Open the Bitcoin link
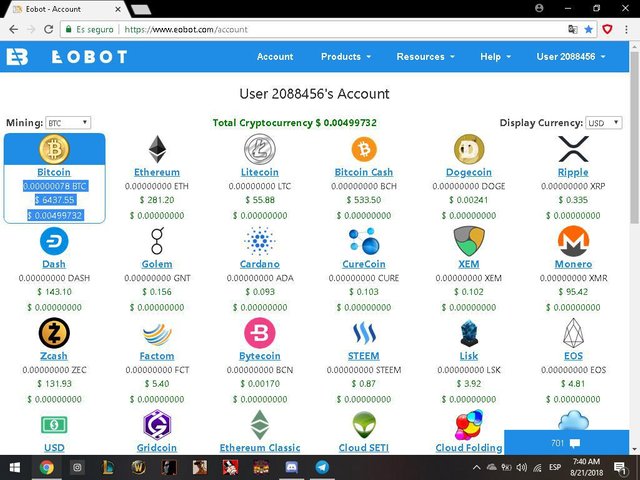Screen dimensions: 640x480 click(54, 172)
